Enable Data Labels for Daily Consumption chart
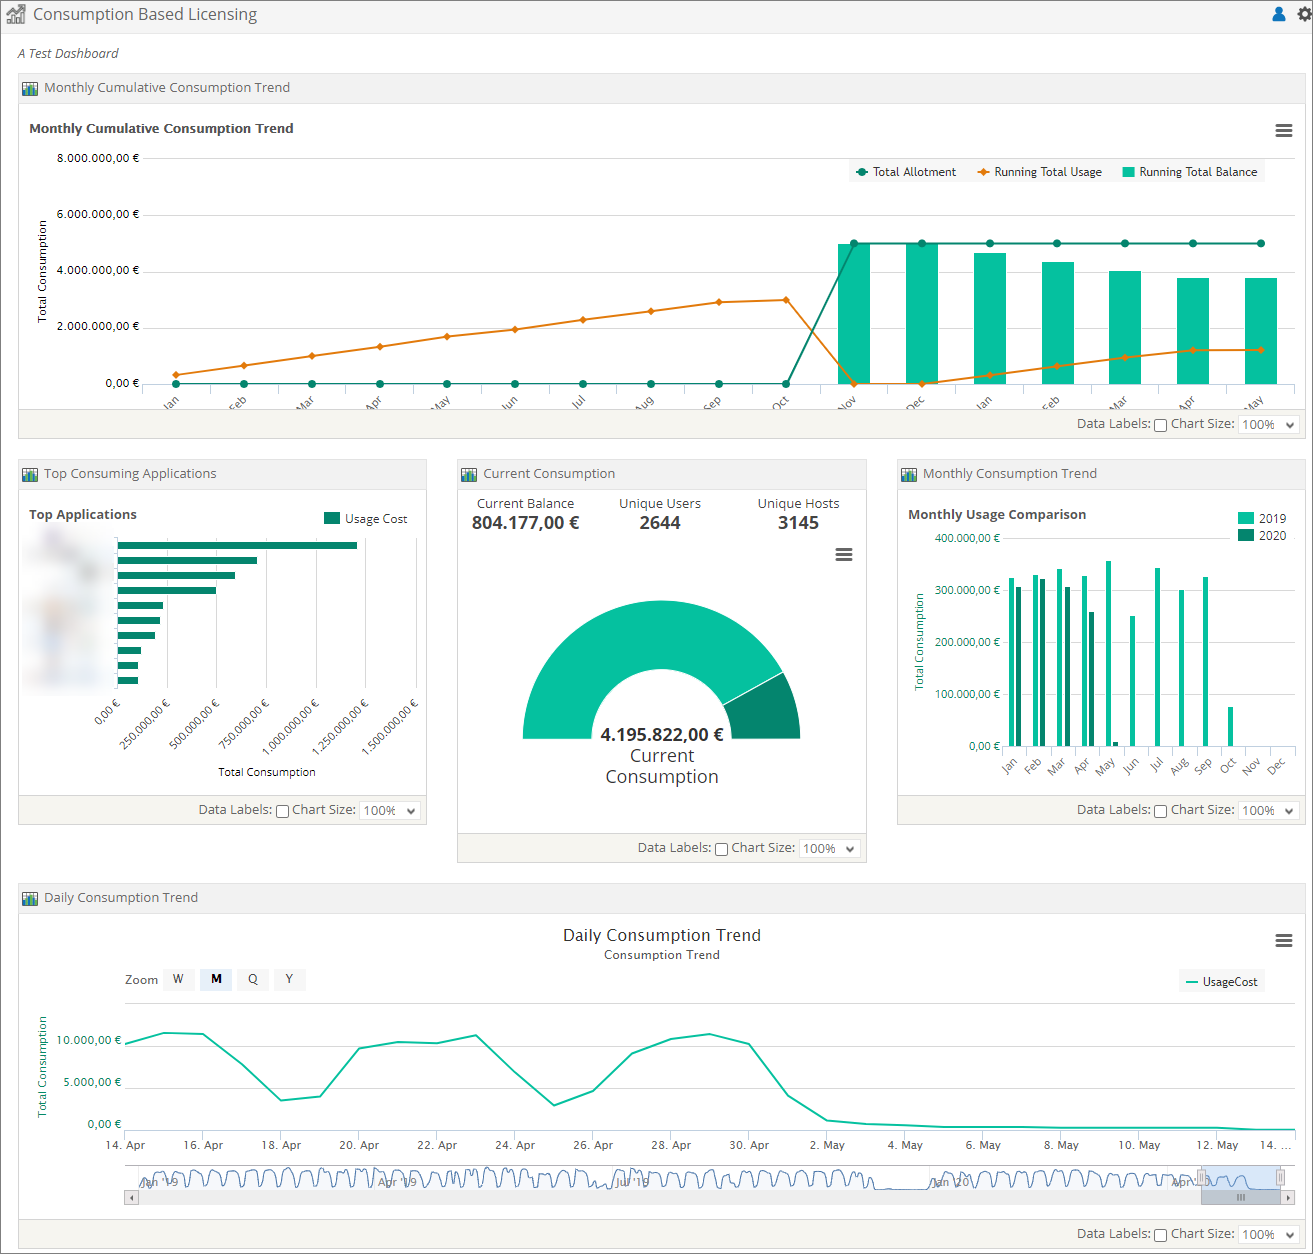 click(x=1160, y=1235)
